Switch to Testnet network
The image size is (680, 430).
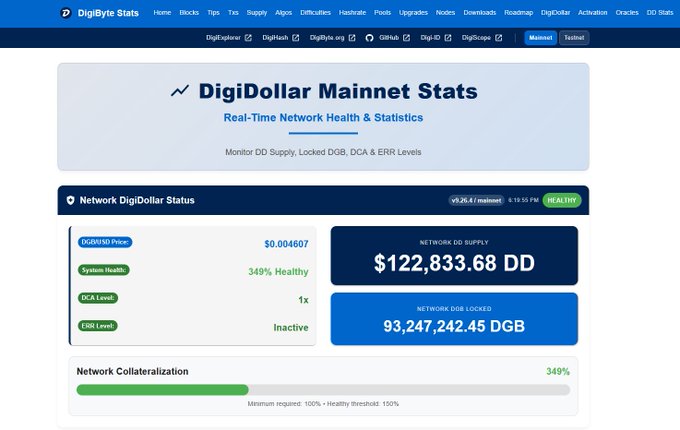click(574, 38)
